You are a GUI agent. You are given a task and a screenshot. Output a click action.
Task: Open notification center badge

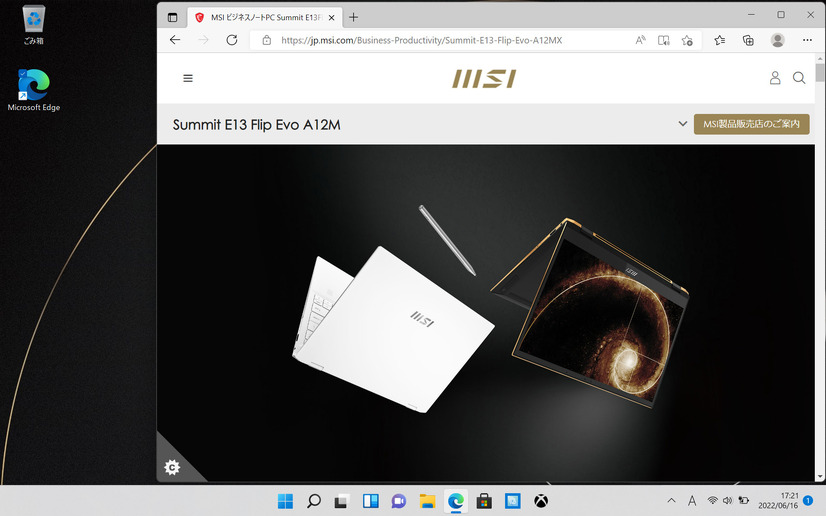808,501
